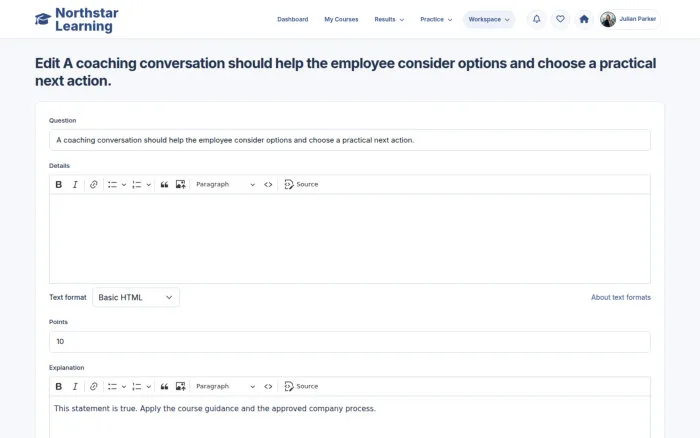Click Julian Parker's avatar picture
Screen dimensions: 700x438
[608, 19]
